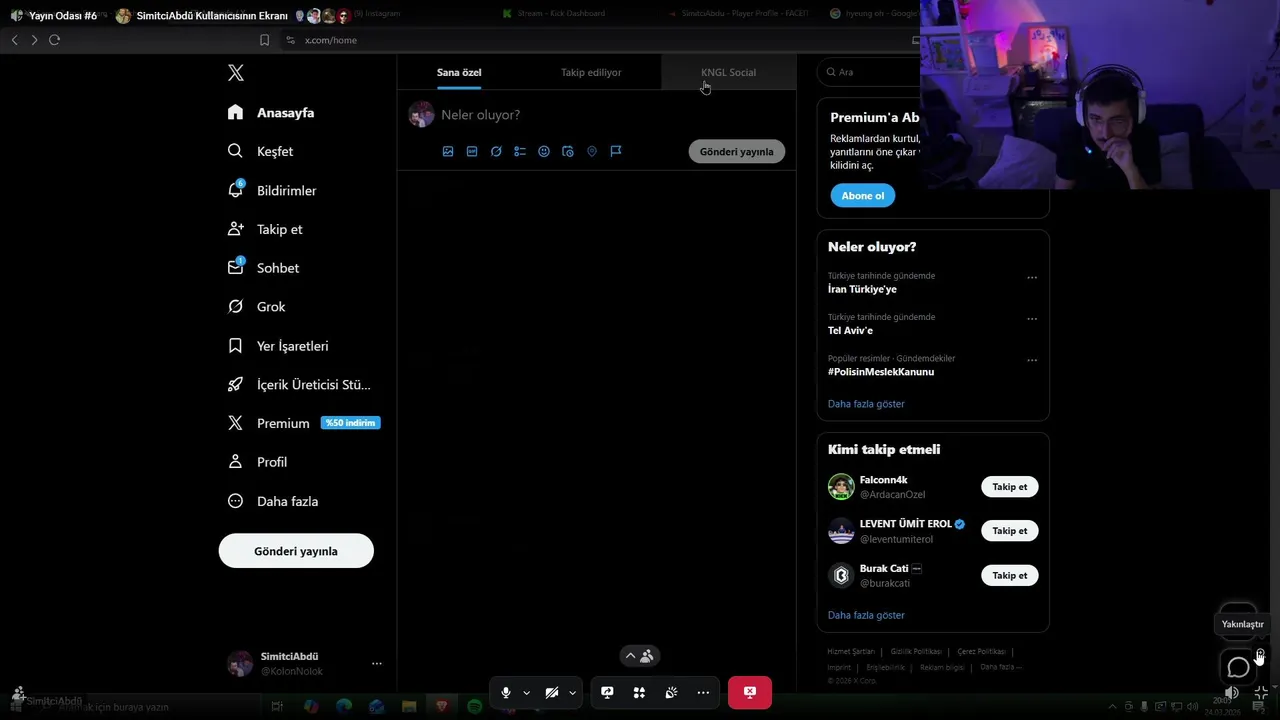Toggle camera in call bar
The height and width of the screenshot is (720, 1280).
tap(552, 692)
